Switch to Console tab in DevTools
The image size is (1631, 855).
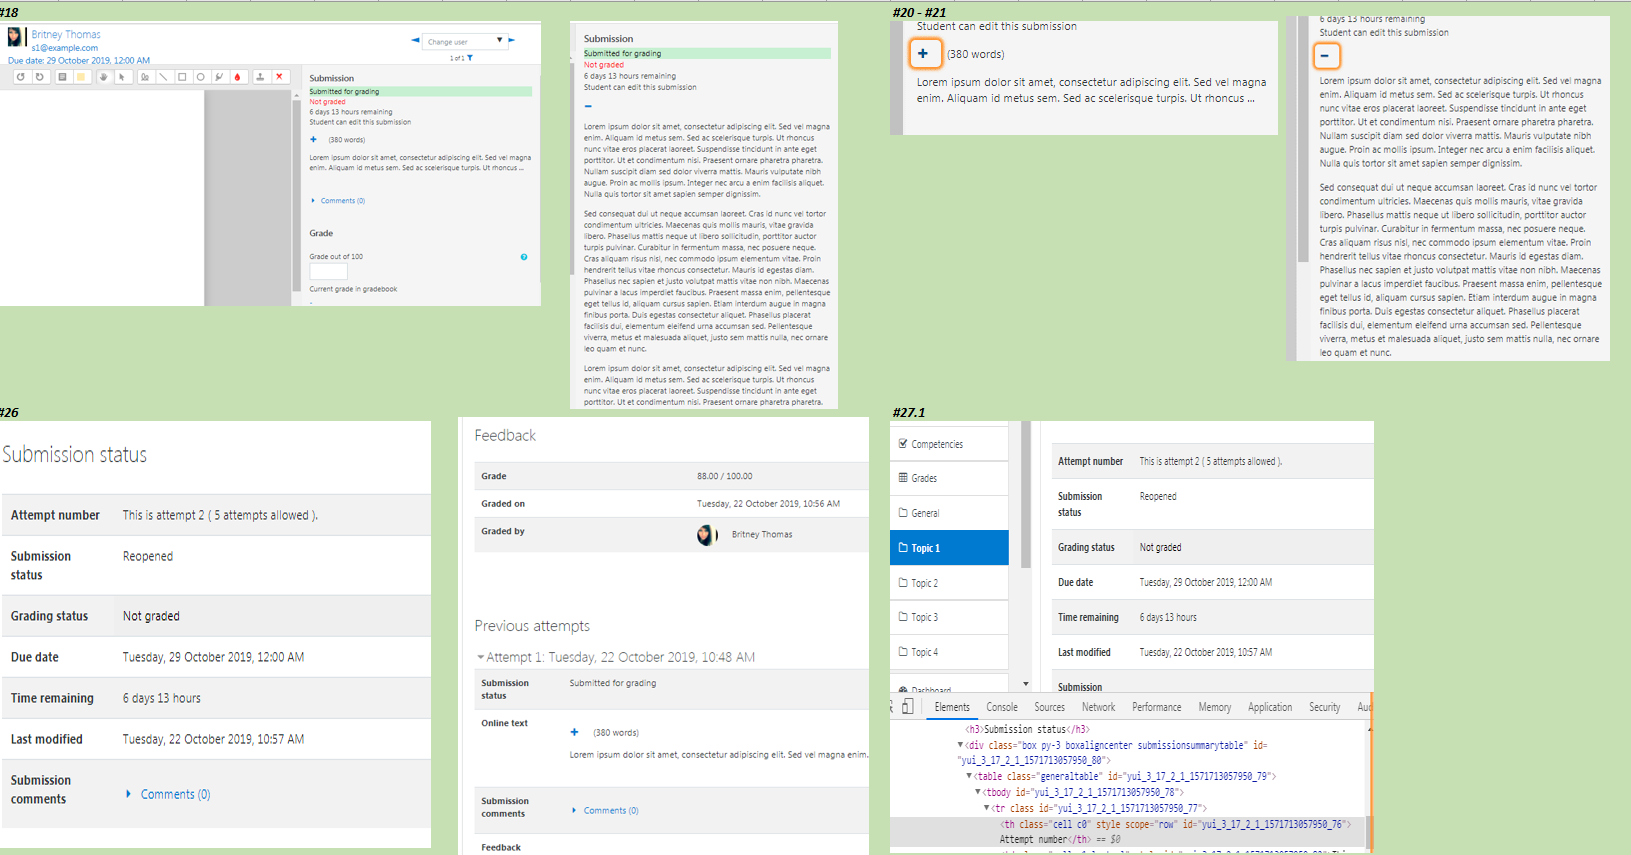coord(1002,707)
